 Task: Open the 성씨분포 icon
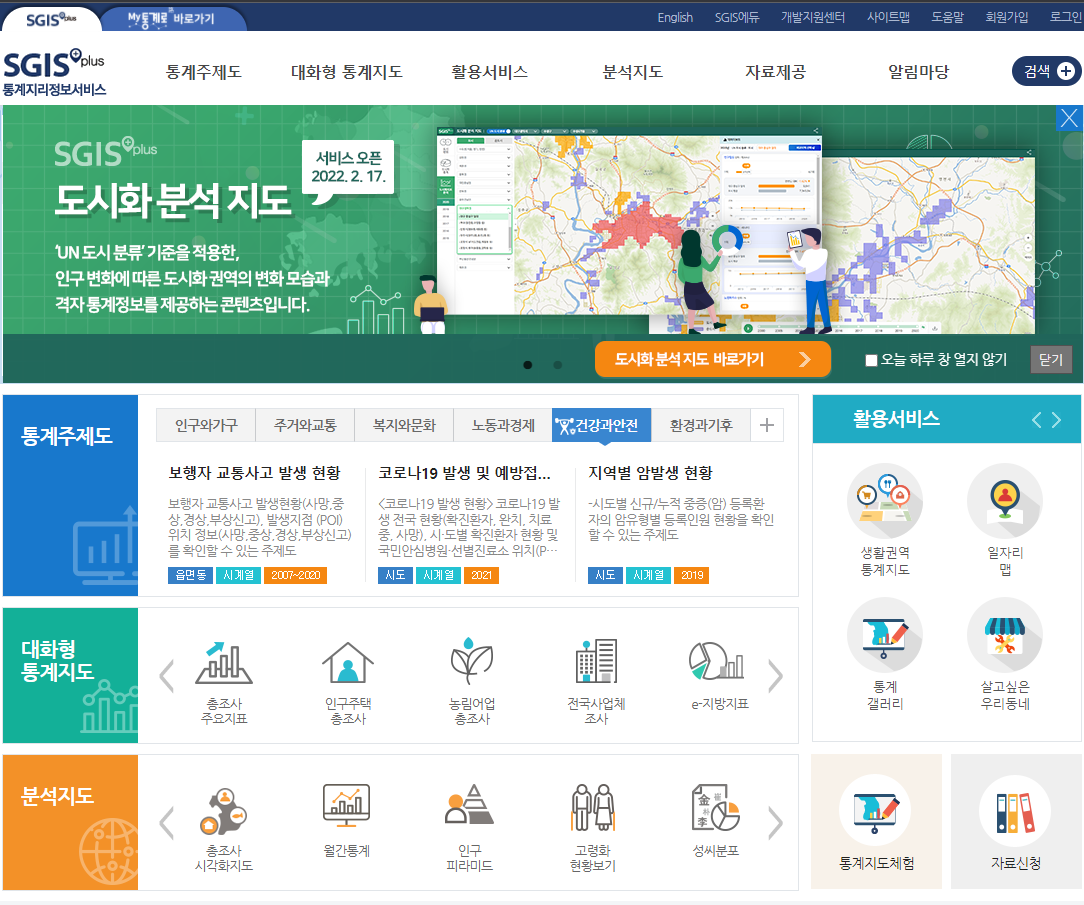pyautogui.click(x=716, y=807)
